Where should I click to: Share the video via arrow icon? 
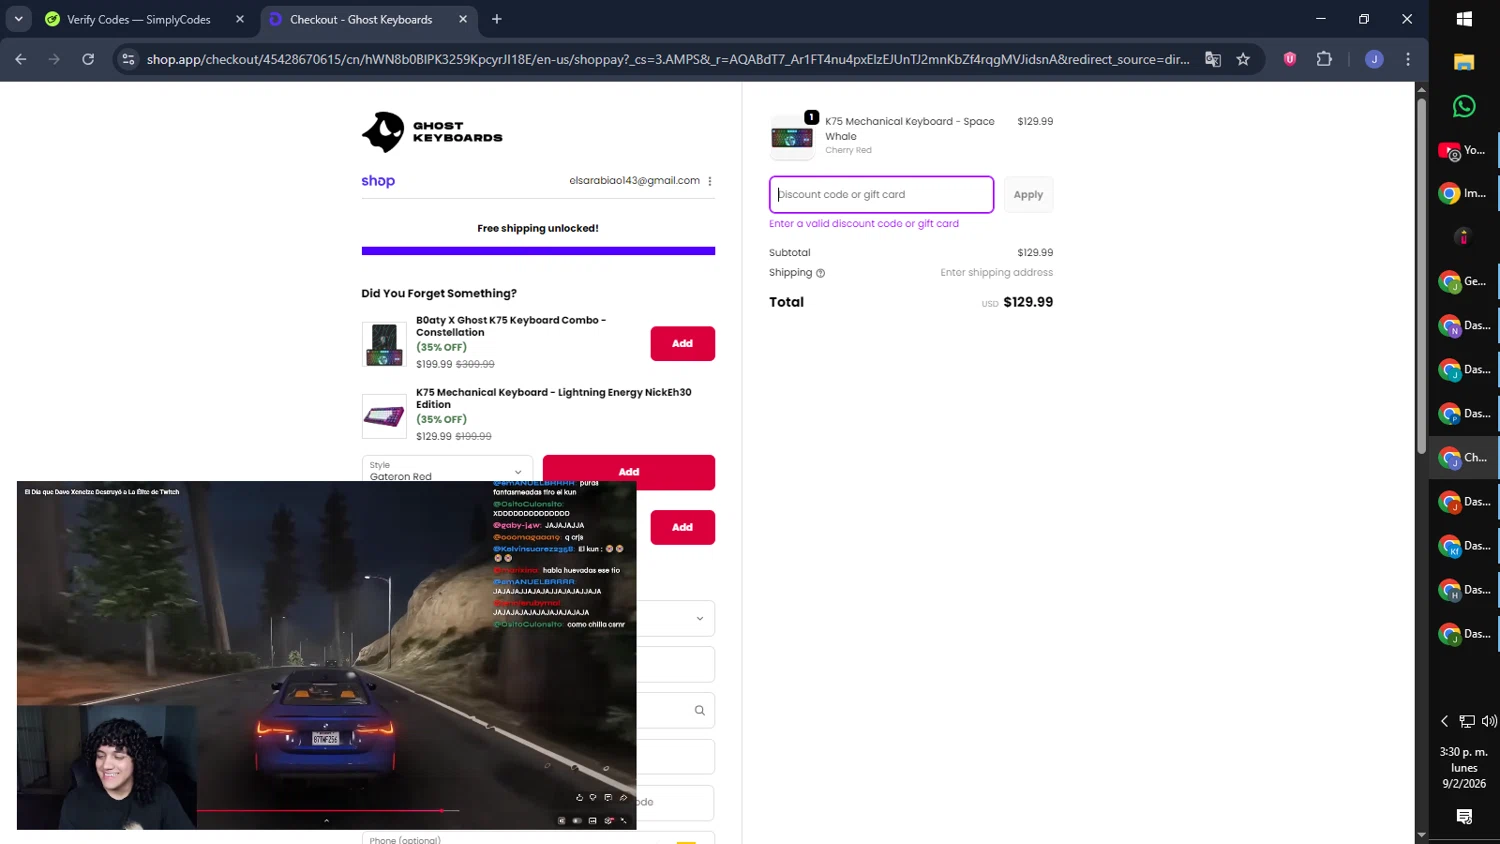click(623, 798)
